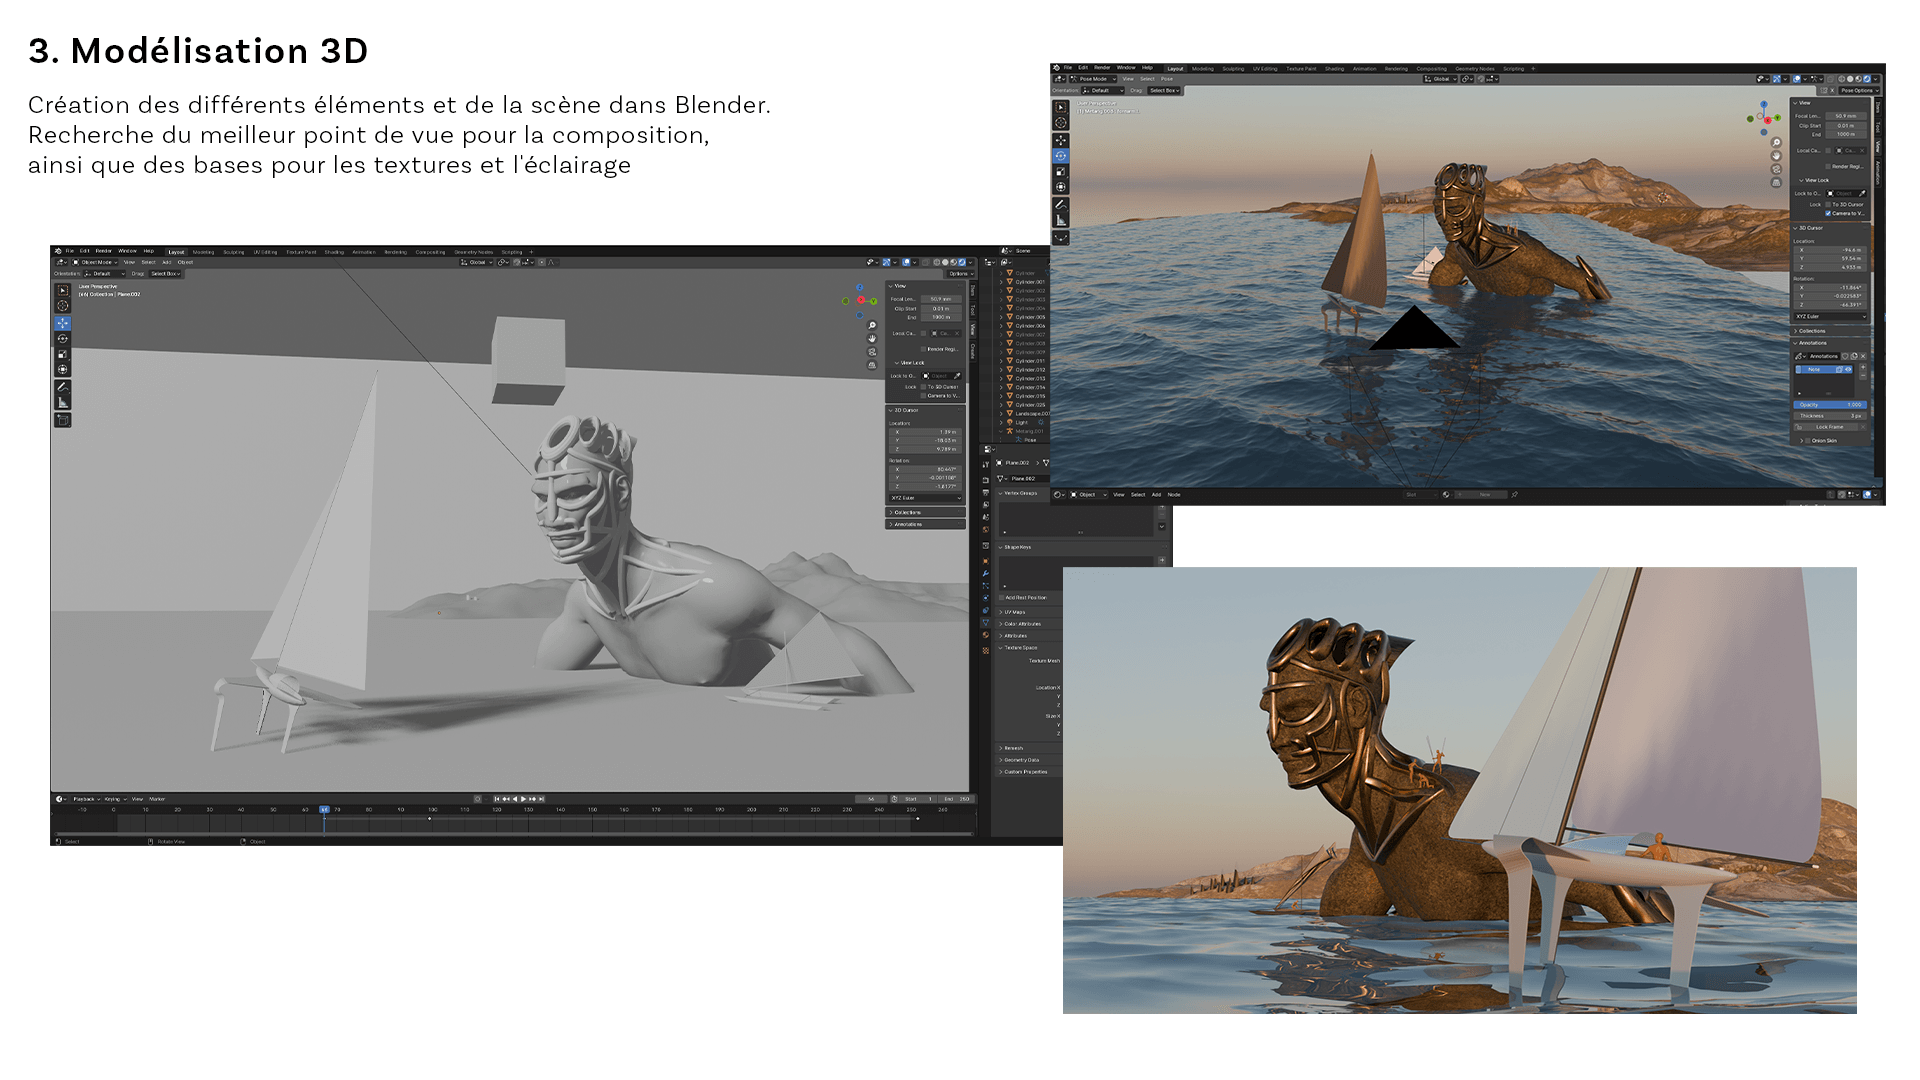Image resolution: width=1920 pixels, height=1080 pixels.
Task: Open the Add menu in Object Mode header
Action: tap(167, 262)
